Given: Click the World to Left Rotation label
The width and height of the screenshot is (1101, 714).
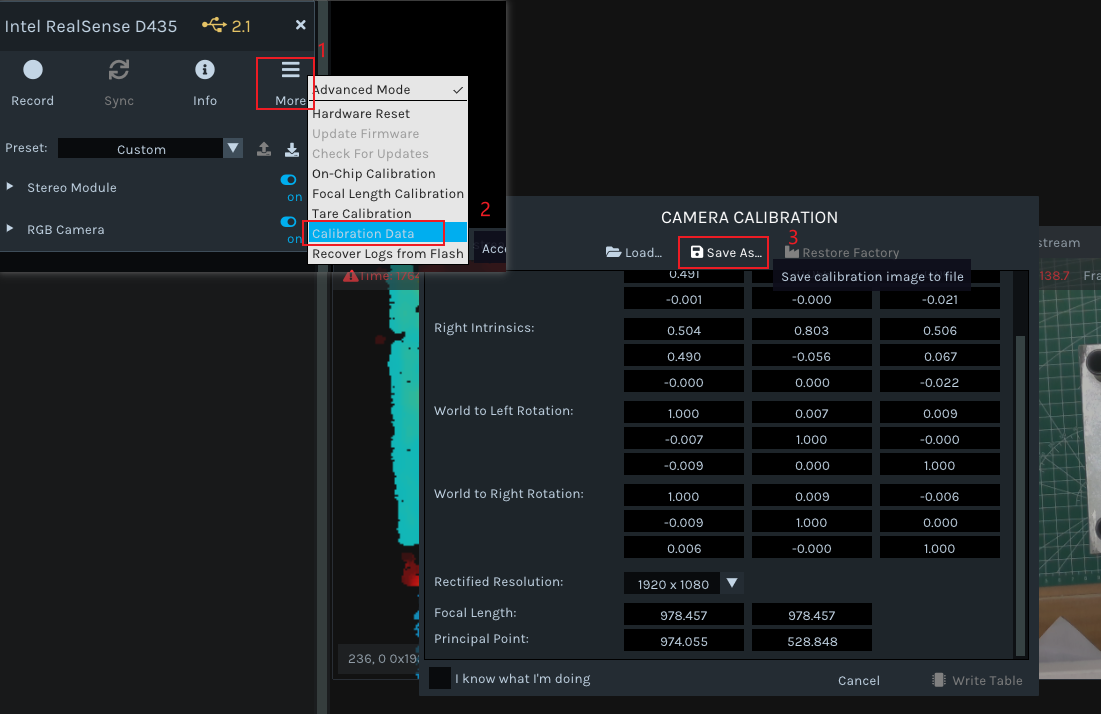Looking at the screenshot, I should pyautogui.click(x=503, y=410).
